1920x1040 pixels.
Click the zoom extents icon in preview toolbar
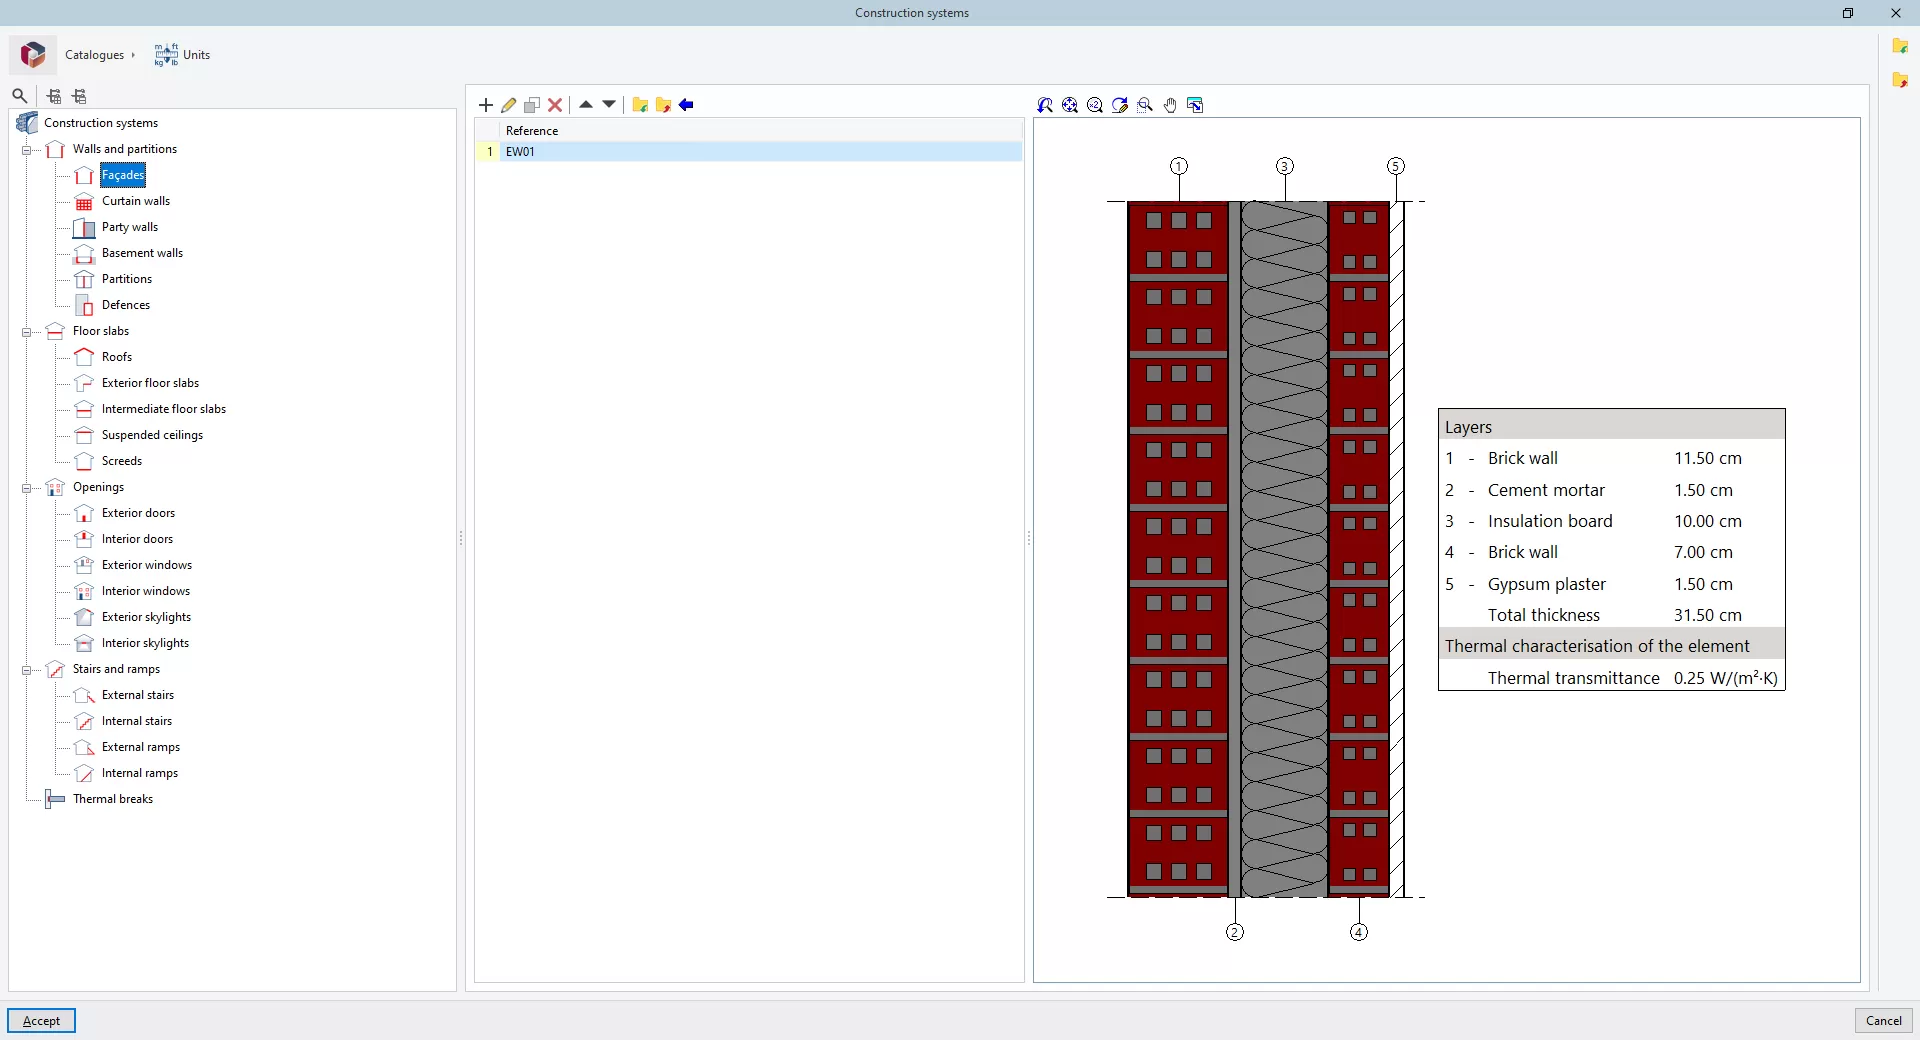pyautogui.click(x=1070, y=105)
